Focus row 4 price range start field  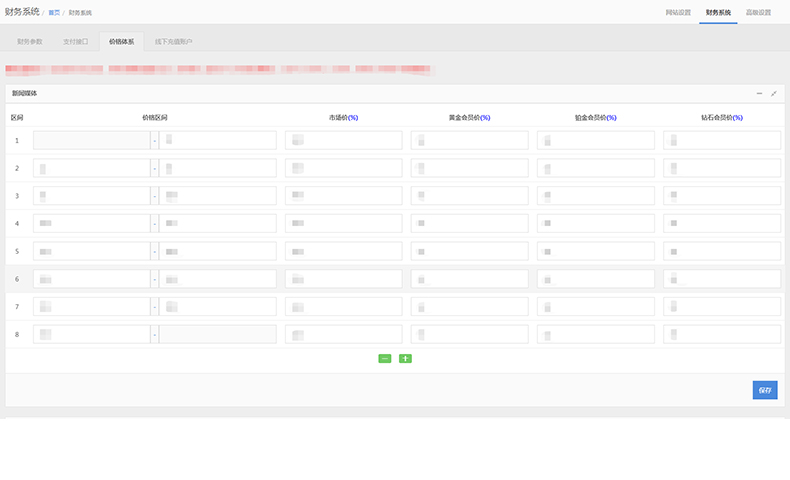[x=91, y=223]
